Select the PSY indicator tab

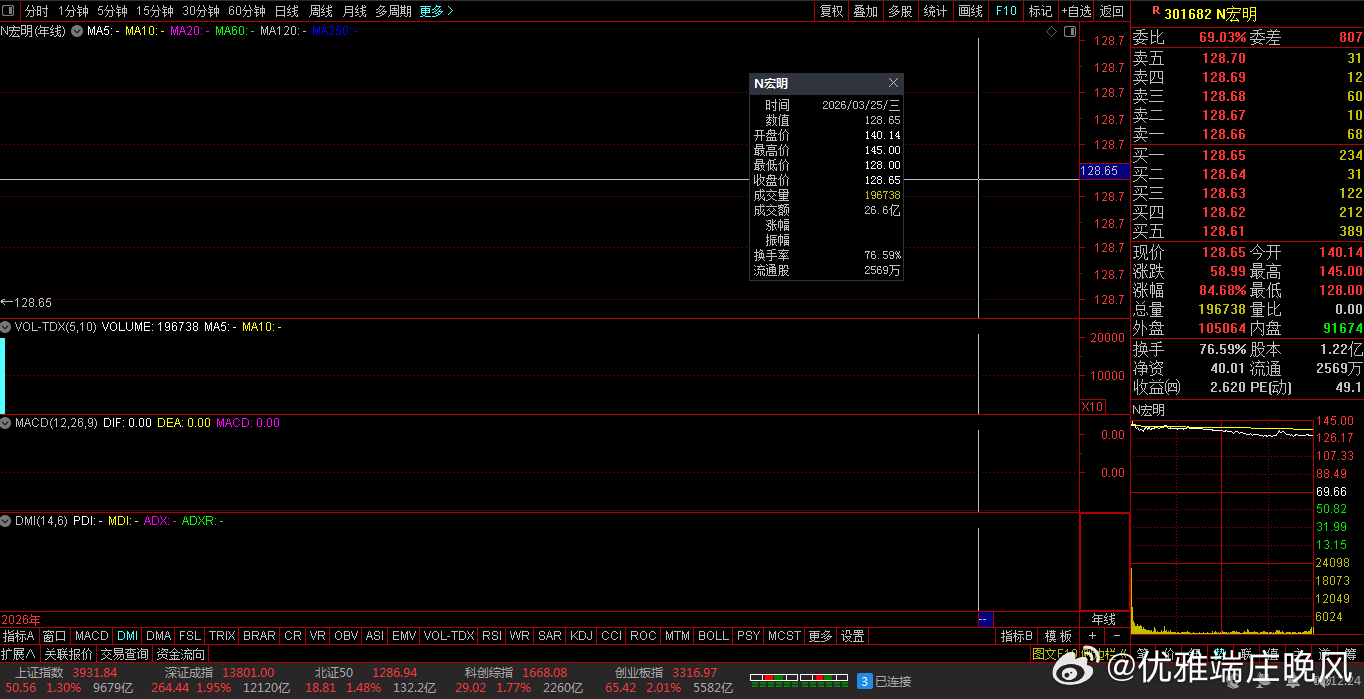coord(748,636)
